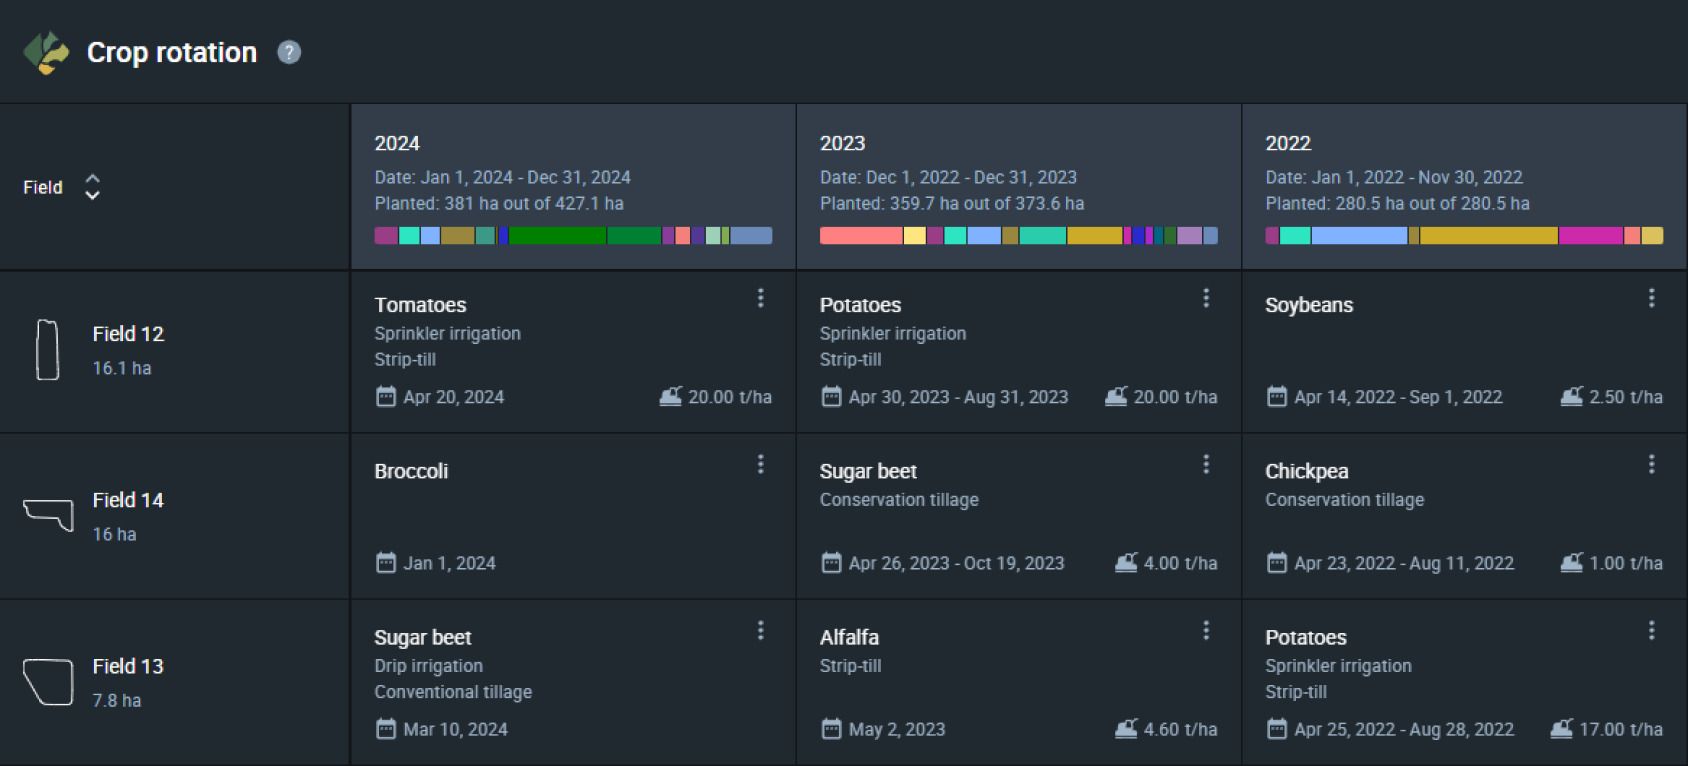Open the three-dot menu for Broccoli 2024
This screenshot has width=1688, height=766.
[x=760, y=464]
